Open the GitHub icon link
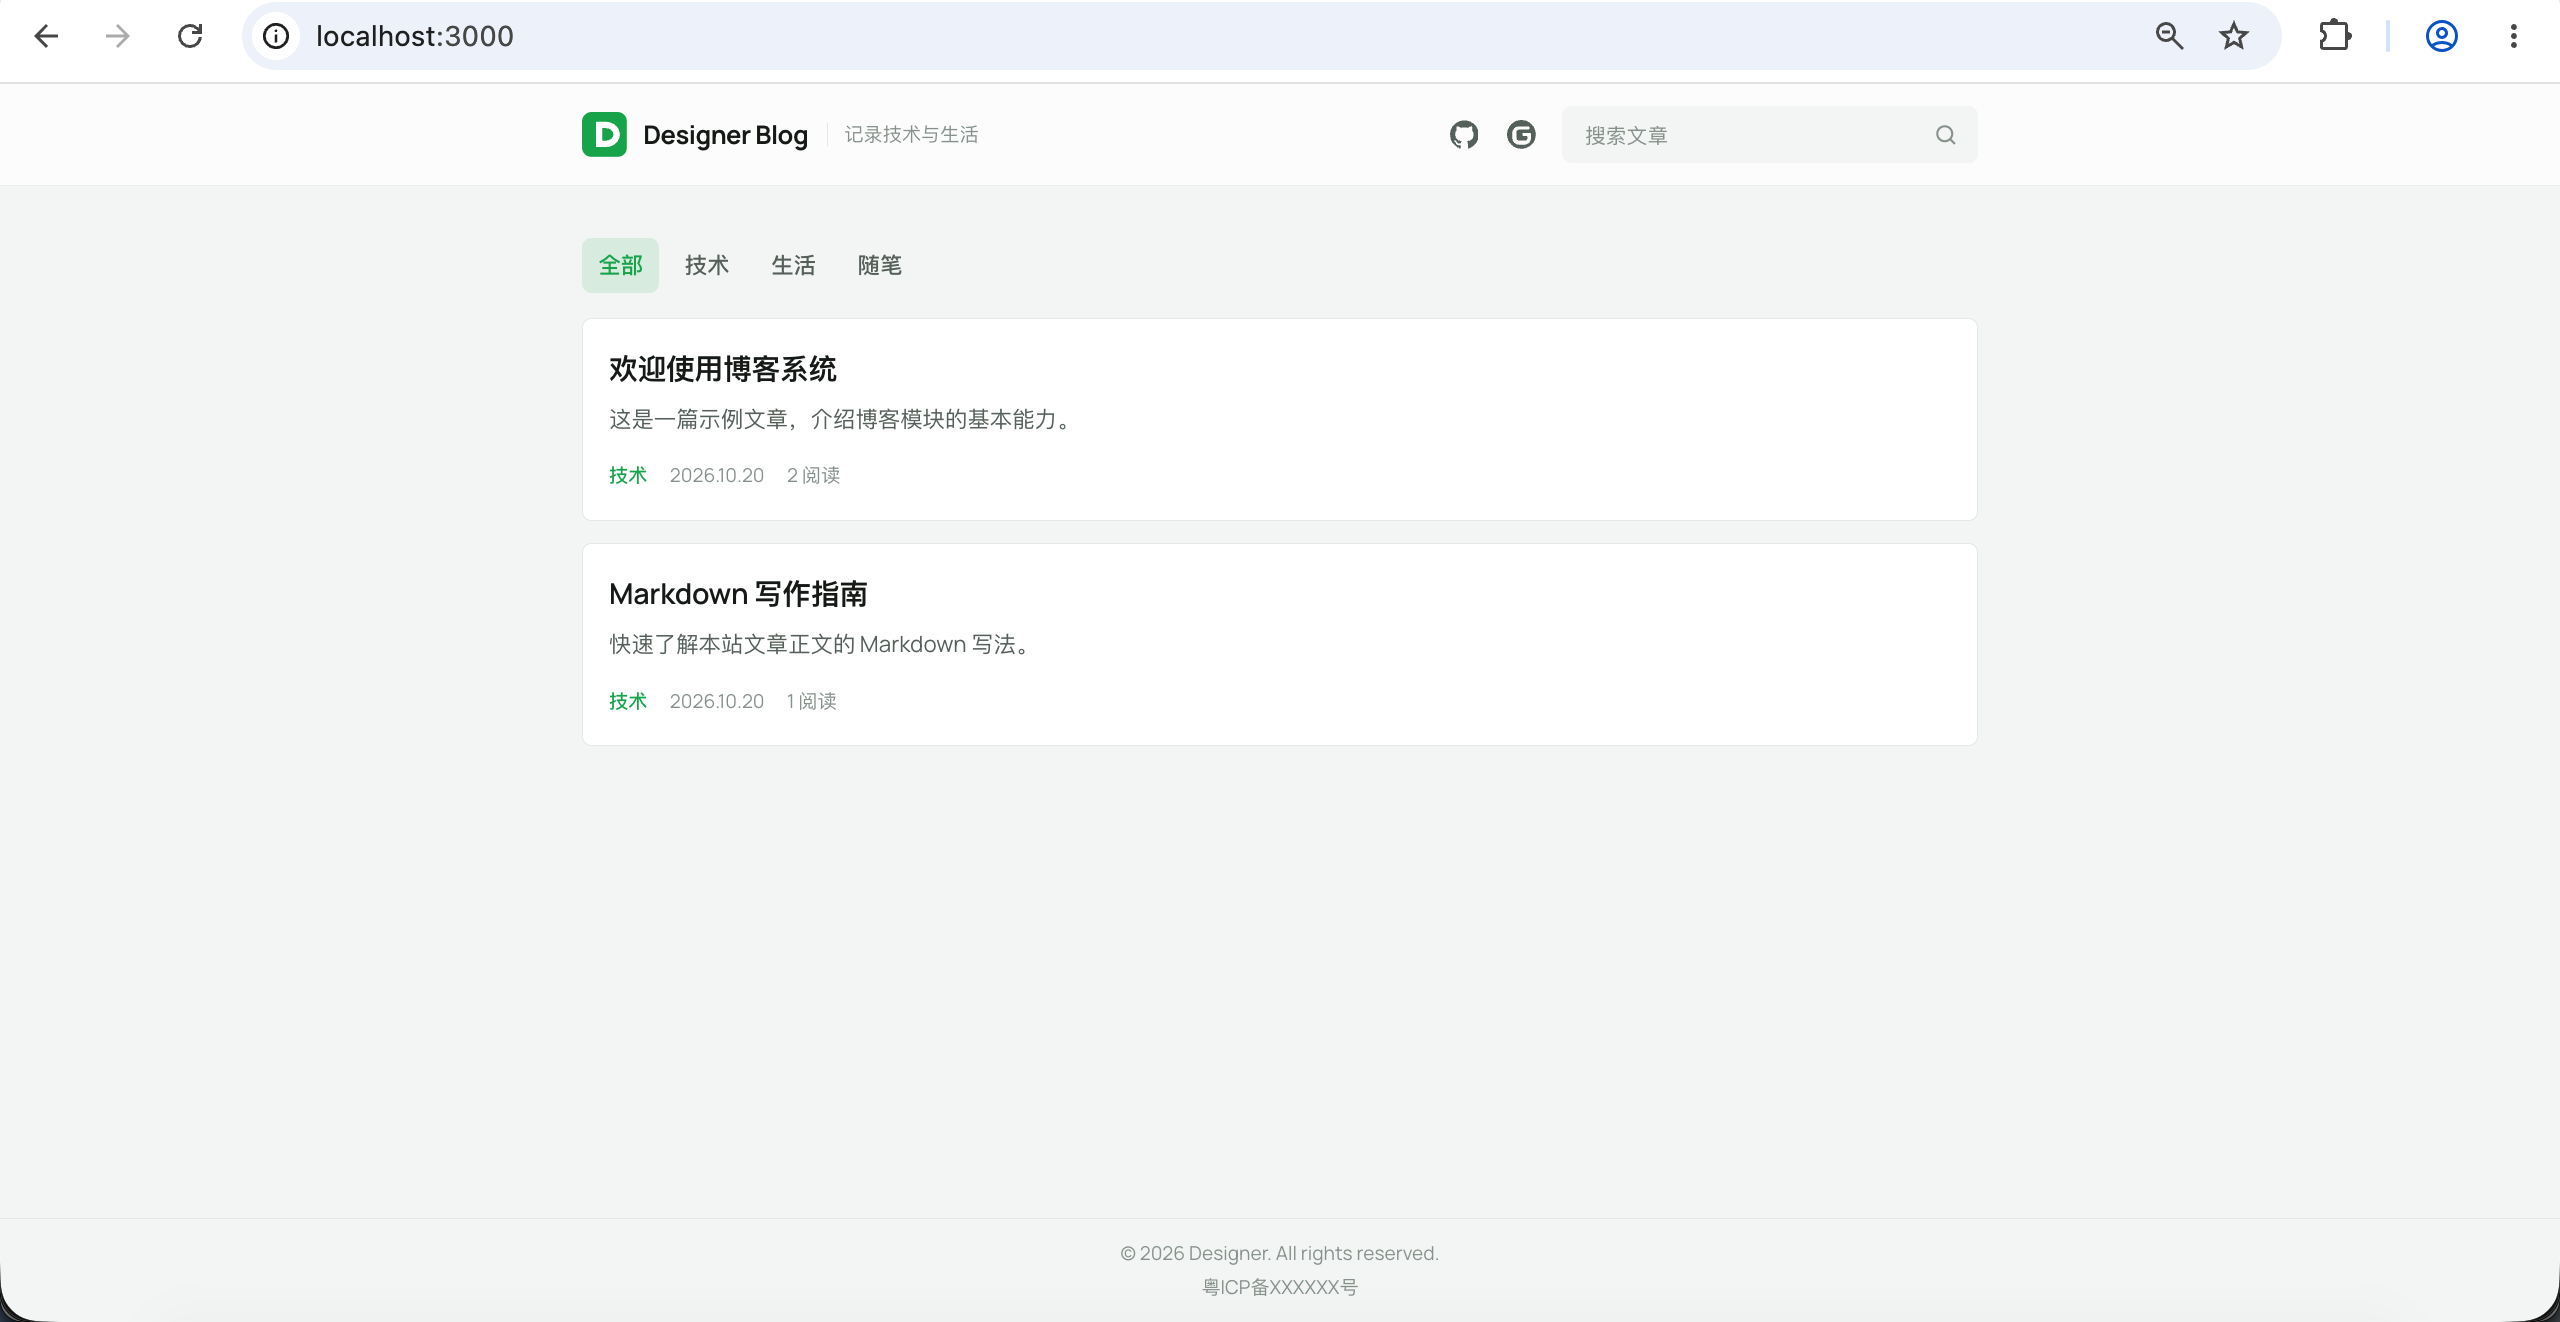 [x=1464, y=135]
